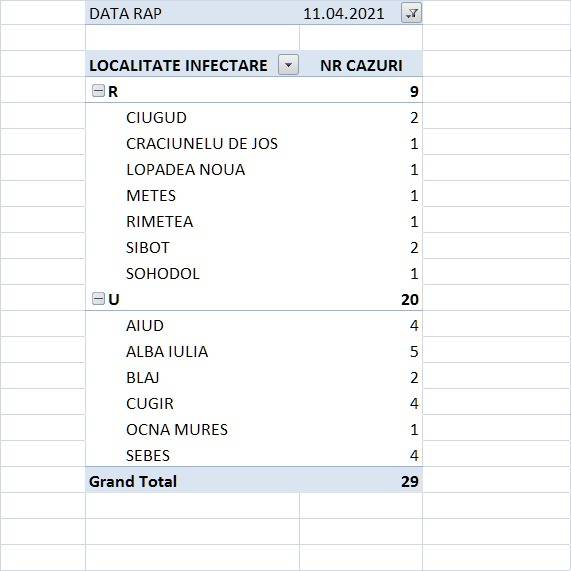Select the METES cell

(x=151, y=196)
